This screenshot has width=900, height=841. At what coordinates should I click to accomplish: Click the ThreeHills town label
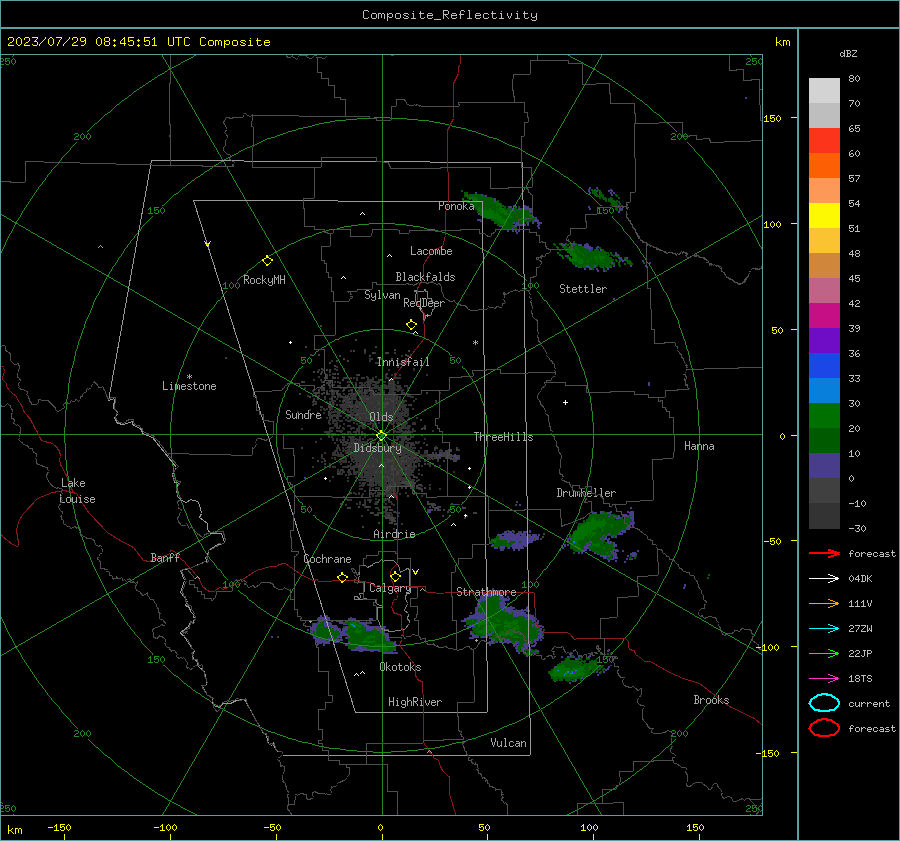503,437
